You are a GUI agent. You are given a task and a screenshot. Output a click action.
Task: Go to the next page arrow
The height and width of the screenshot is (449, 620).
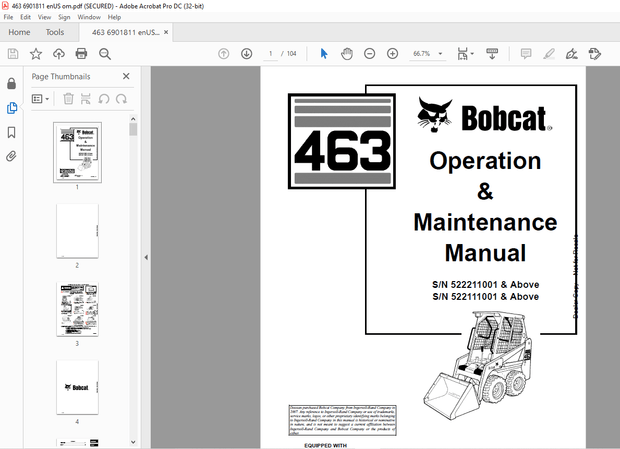(x=246, y=54)
